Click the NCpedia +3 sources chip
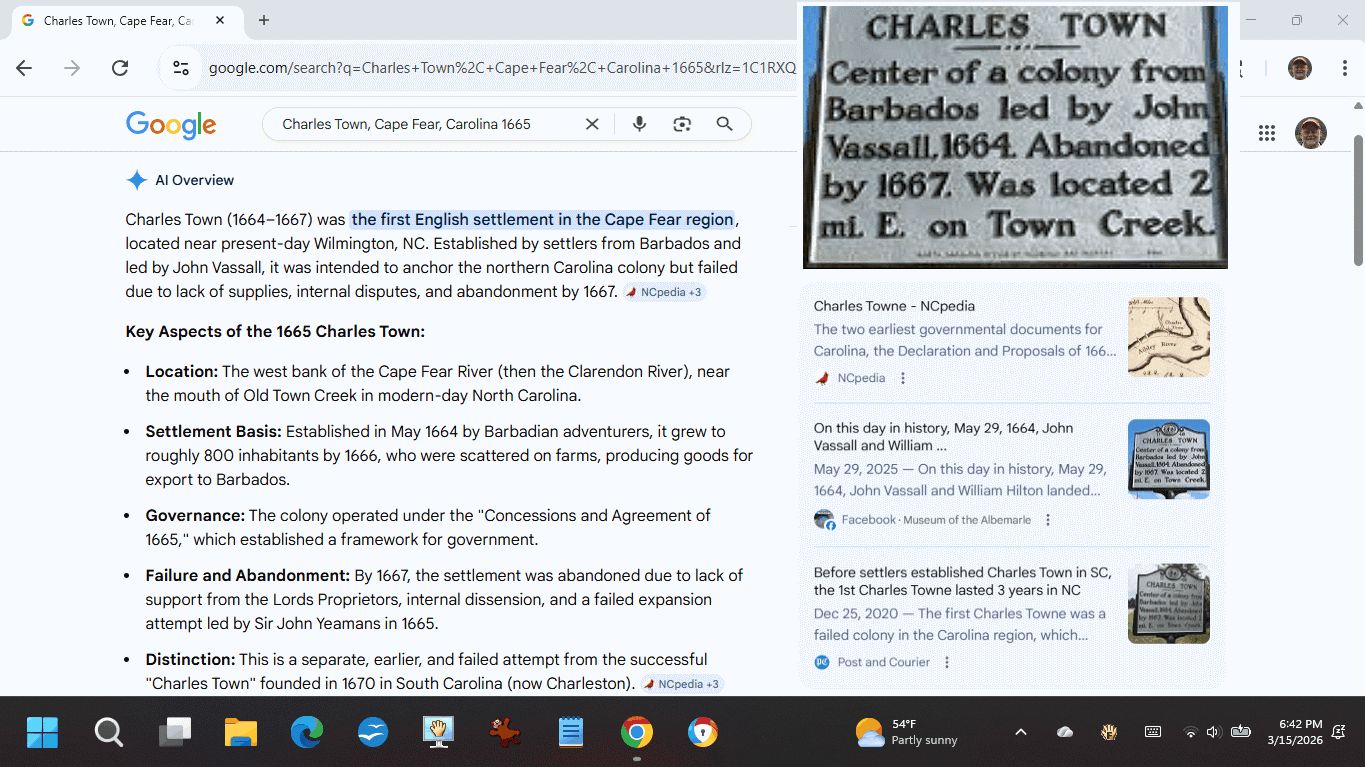This screenshot has height=767, width=1365. tap(665, 292)
